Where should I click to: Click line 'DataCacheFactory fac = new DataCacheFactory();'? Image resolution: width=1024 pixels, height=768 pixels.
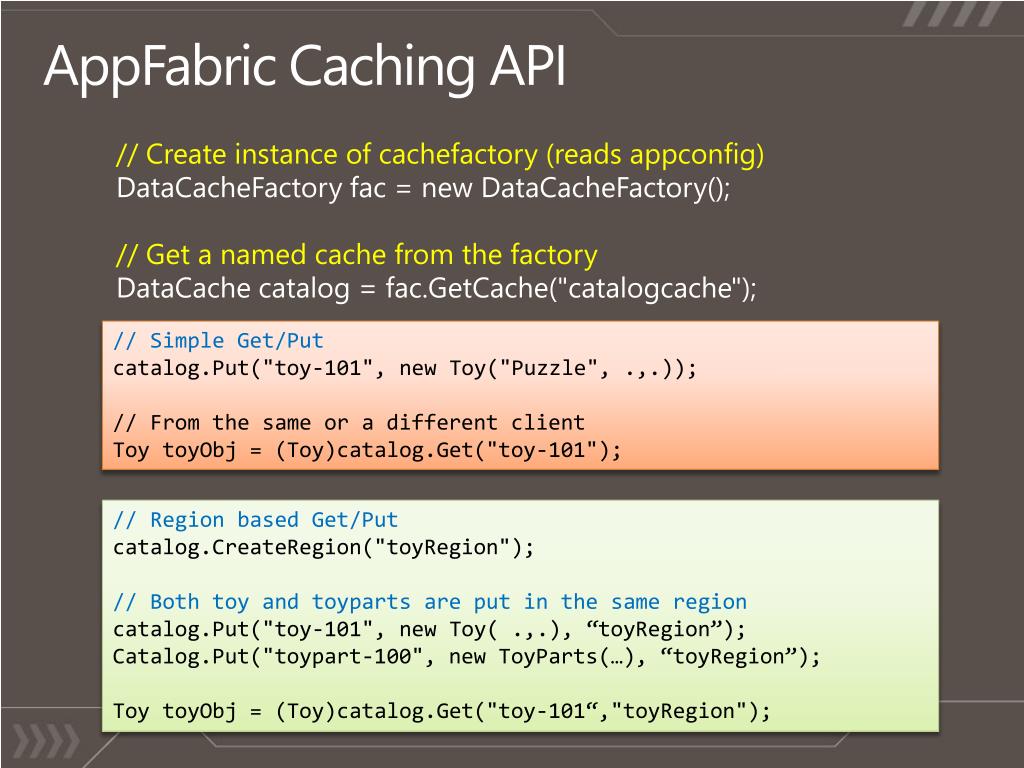pyautogui.click(x=423, y=189)
